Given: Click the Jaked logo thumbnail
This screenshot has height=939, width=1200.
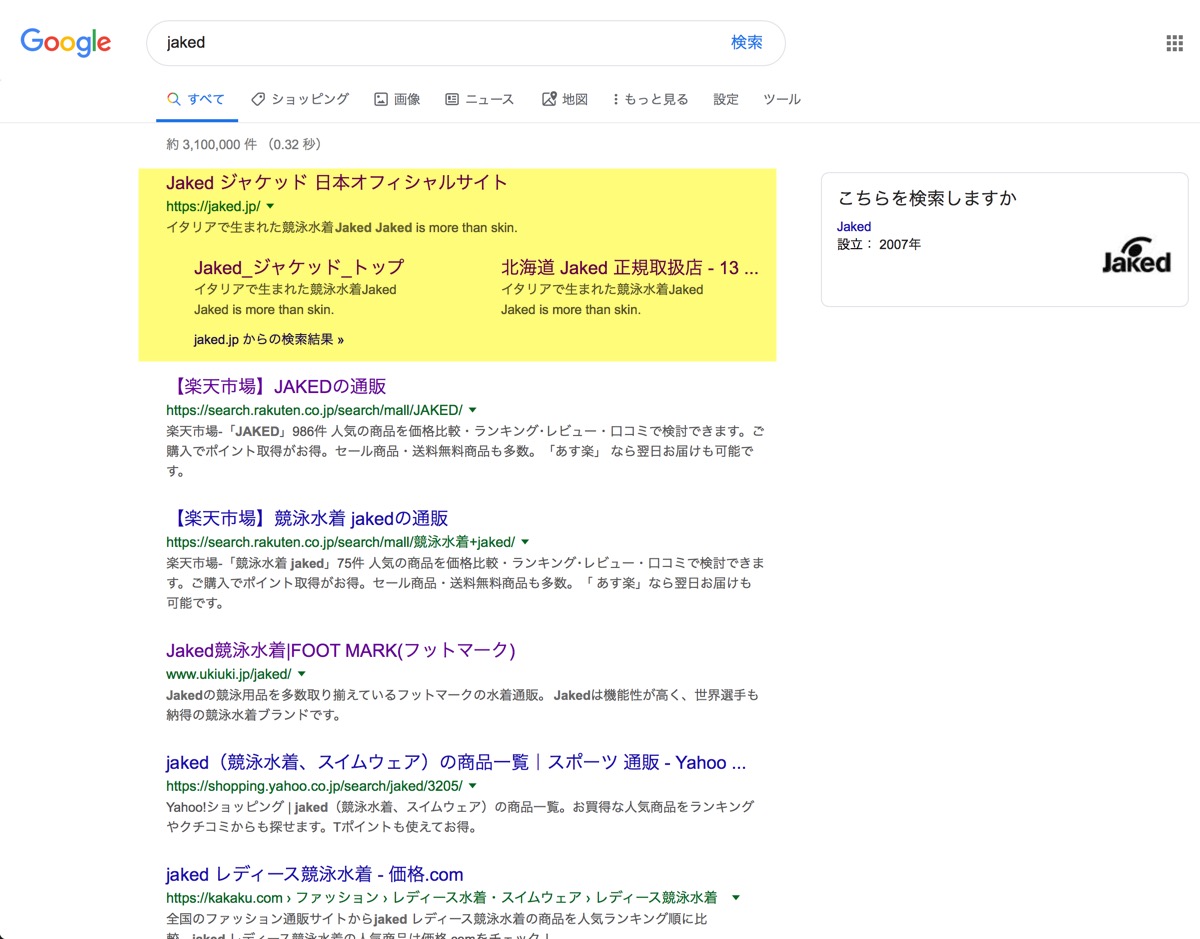Looking at the screenshot, I should [x=1136, y=255].
